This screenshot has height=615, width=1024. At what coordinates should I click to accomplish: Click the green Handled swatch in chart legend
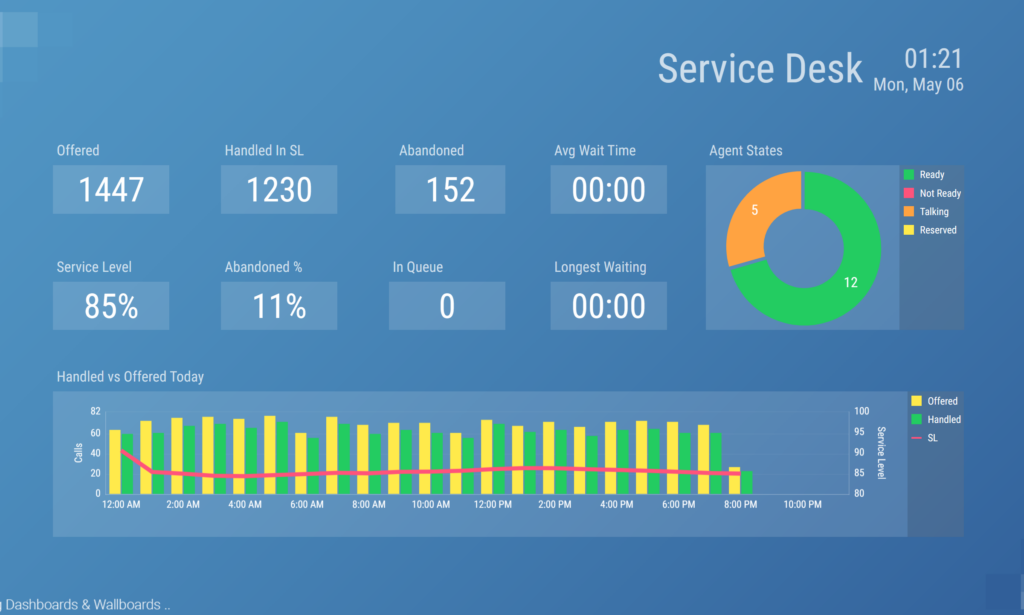click(917, 420)
